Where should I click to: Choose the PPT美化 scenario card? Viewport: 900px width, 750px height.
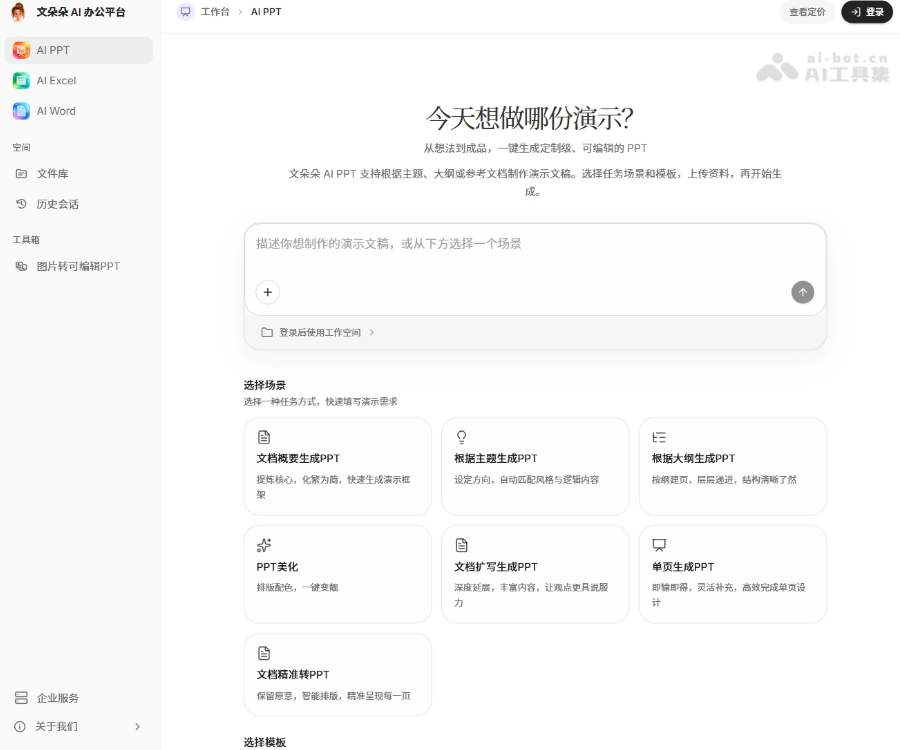(x=338, y=574)
